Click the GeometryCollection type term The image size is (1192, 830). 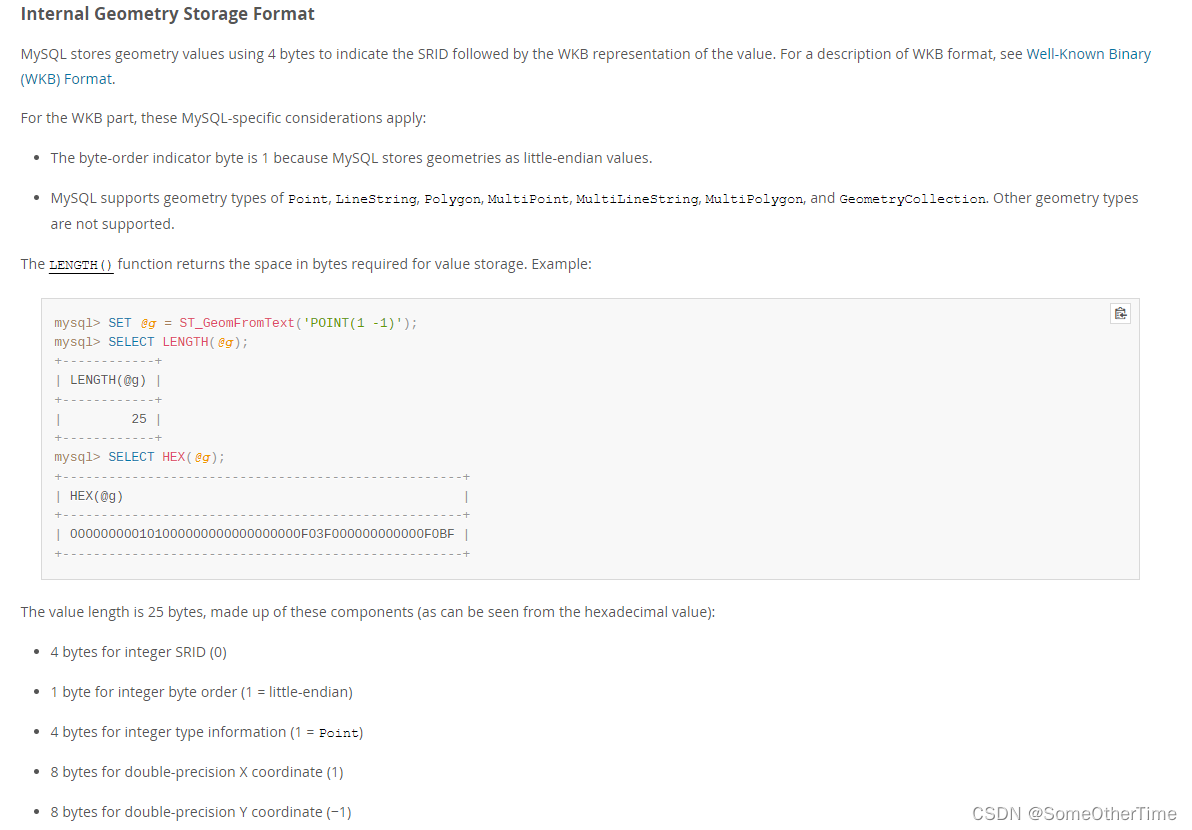pos(912,199)
